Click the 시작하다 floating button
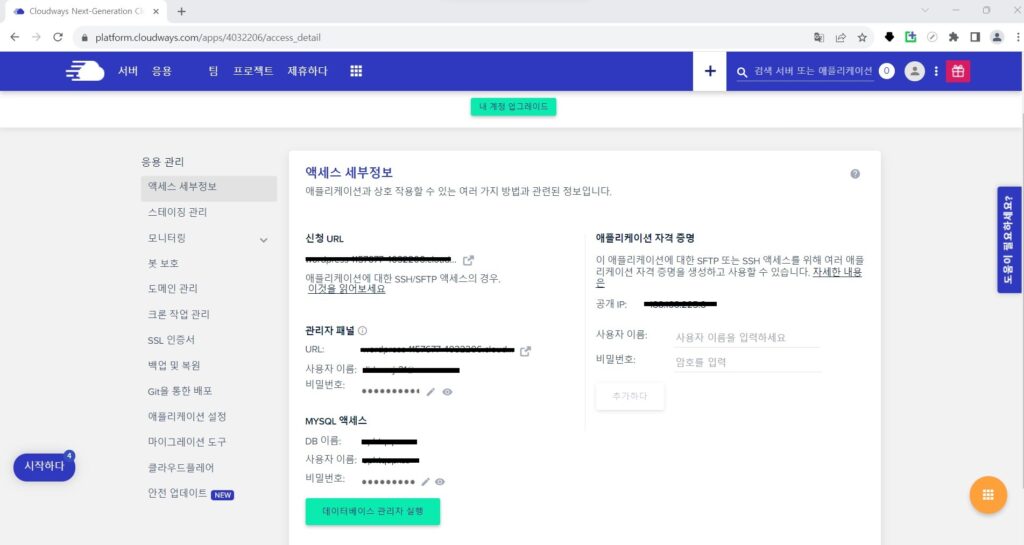Viewport: 1024px width, 545px height. (44, 467)
